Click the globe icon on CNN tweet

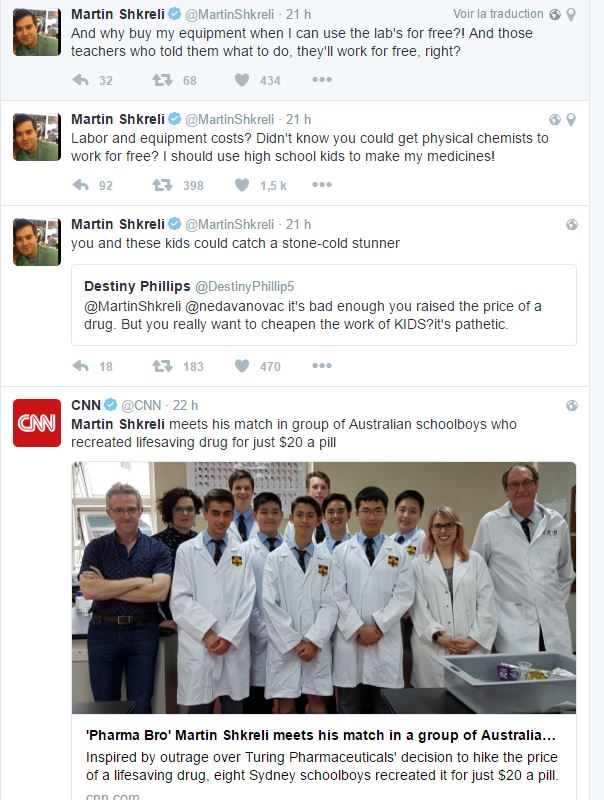pos(572,406)
